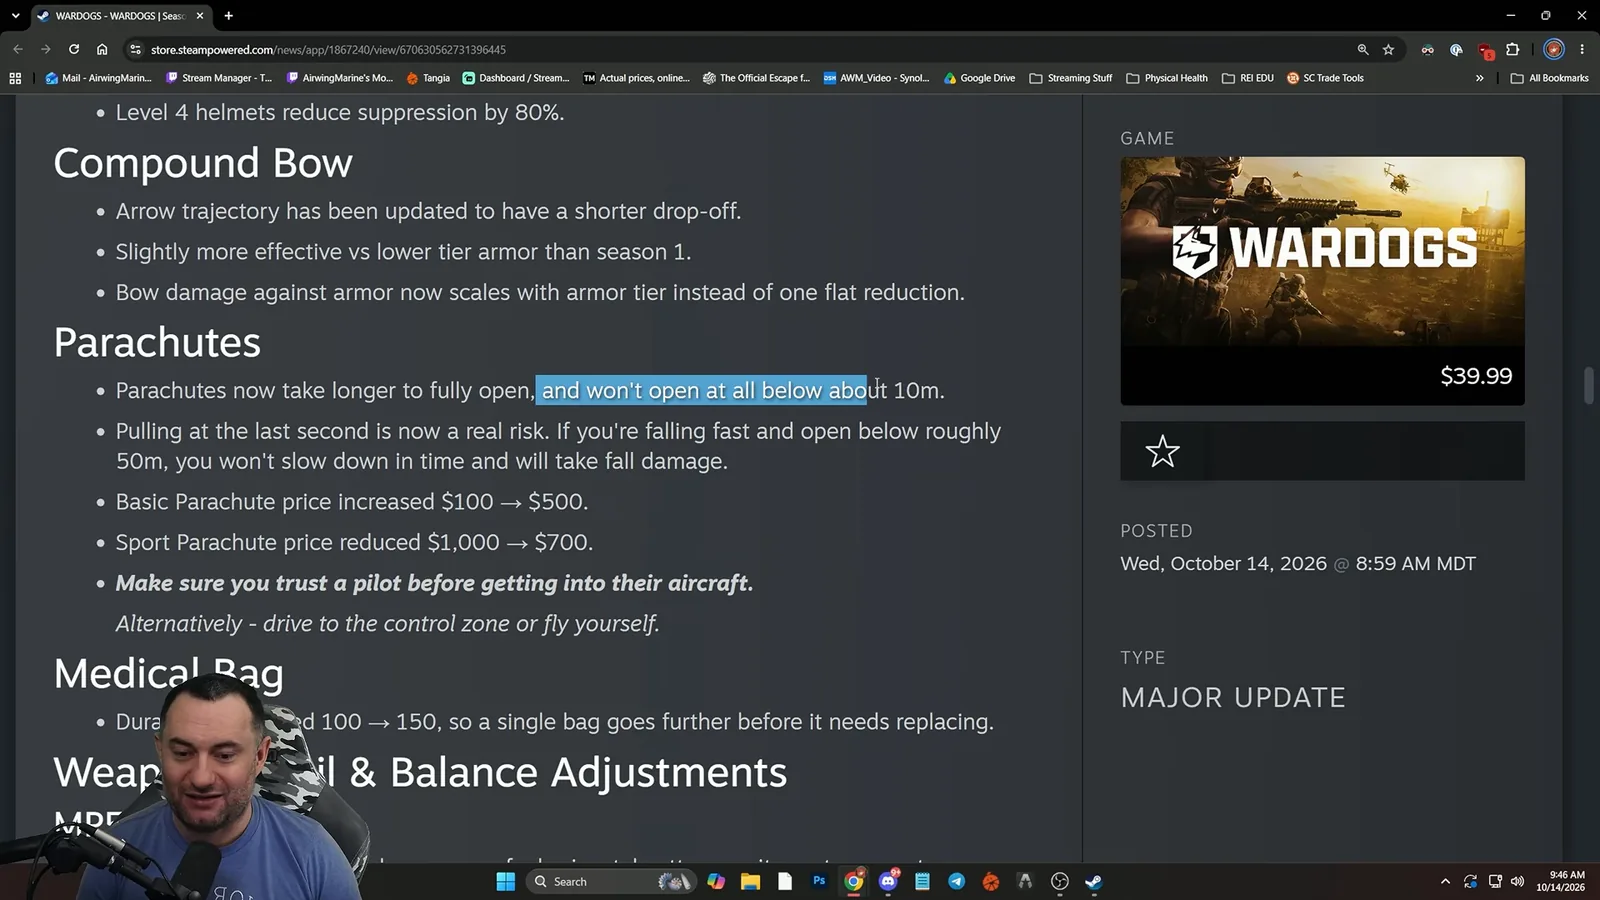Open the Apps grid in bookmarks bar
This screenshot has width=1600, height=900.
(15, 78)
